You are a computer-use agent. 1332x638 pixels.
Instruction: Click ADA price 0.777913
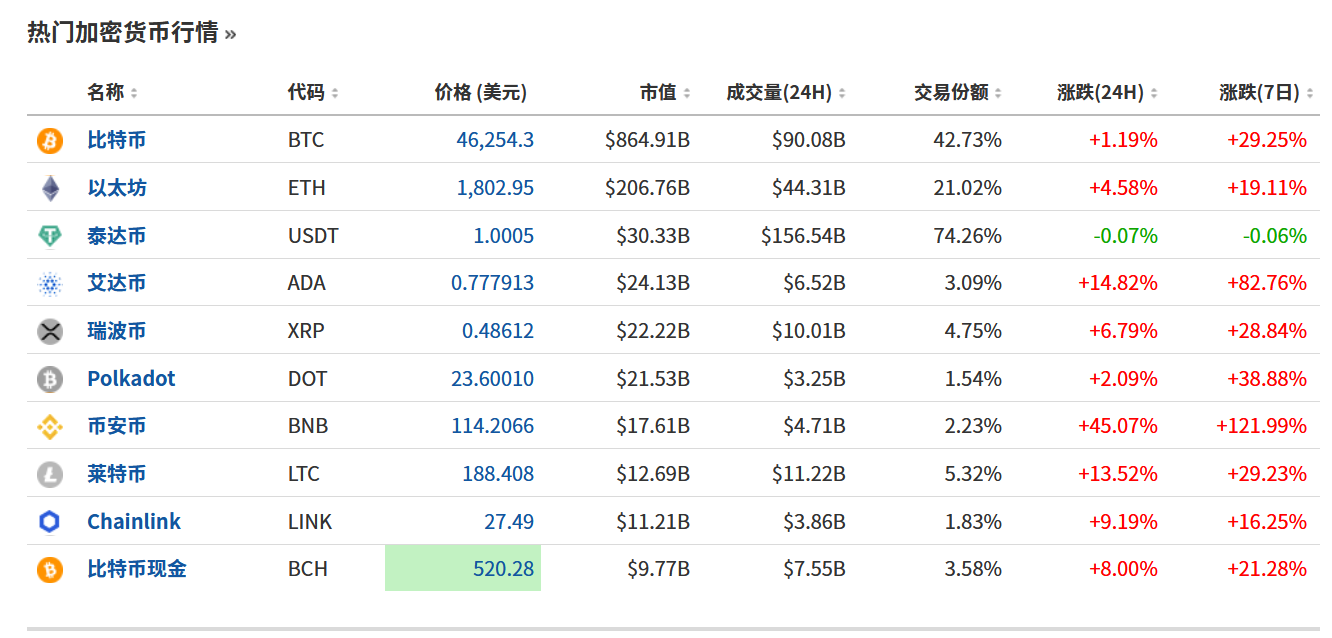pyautogui.click(x=492, y=283)
